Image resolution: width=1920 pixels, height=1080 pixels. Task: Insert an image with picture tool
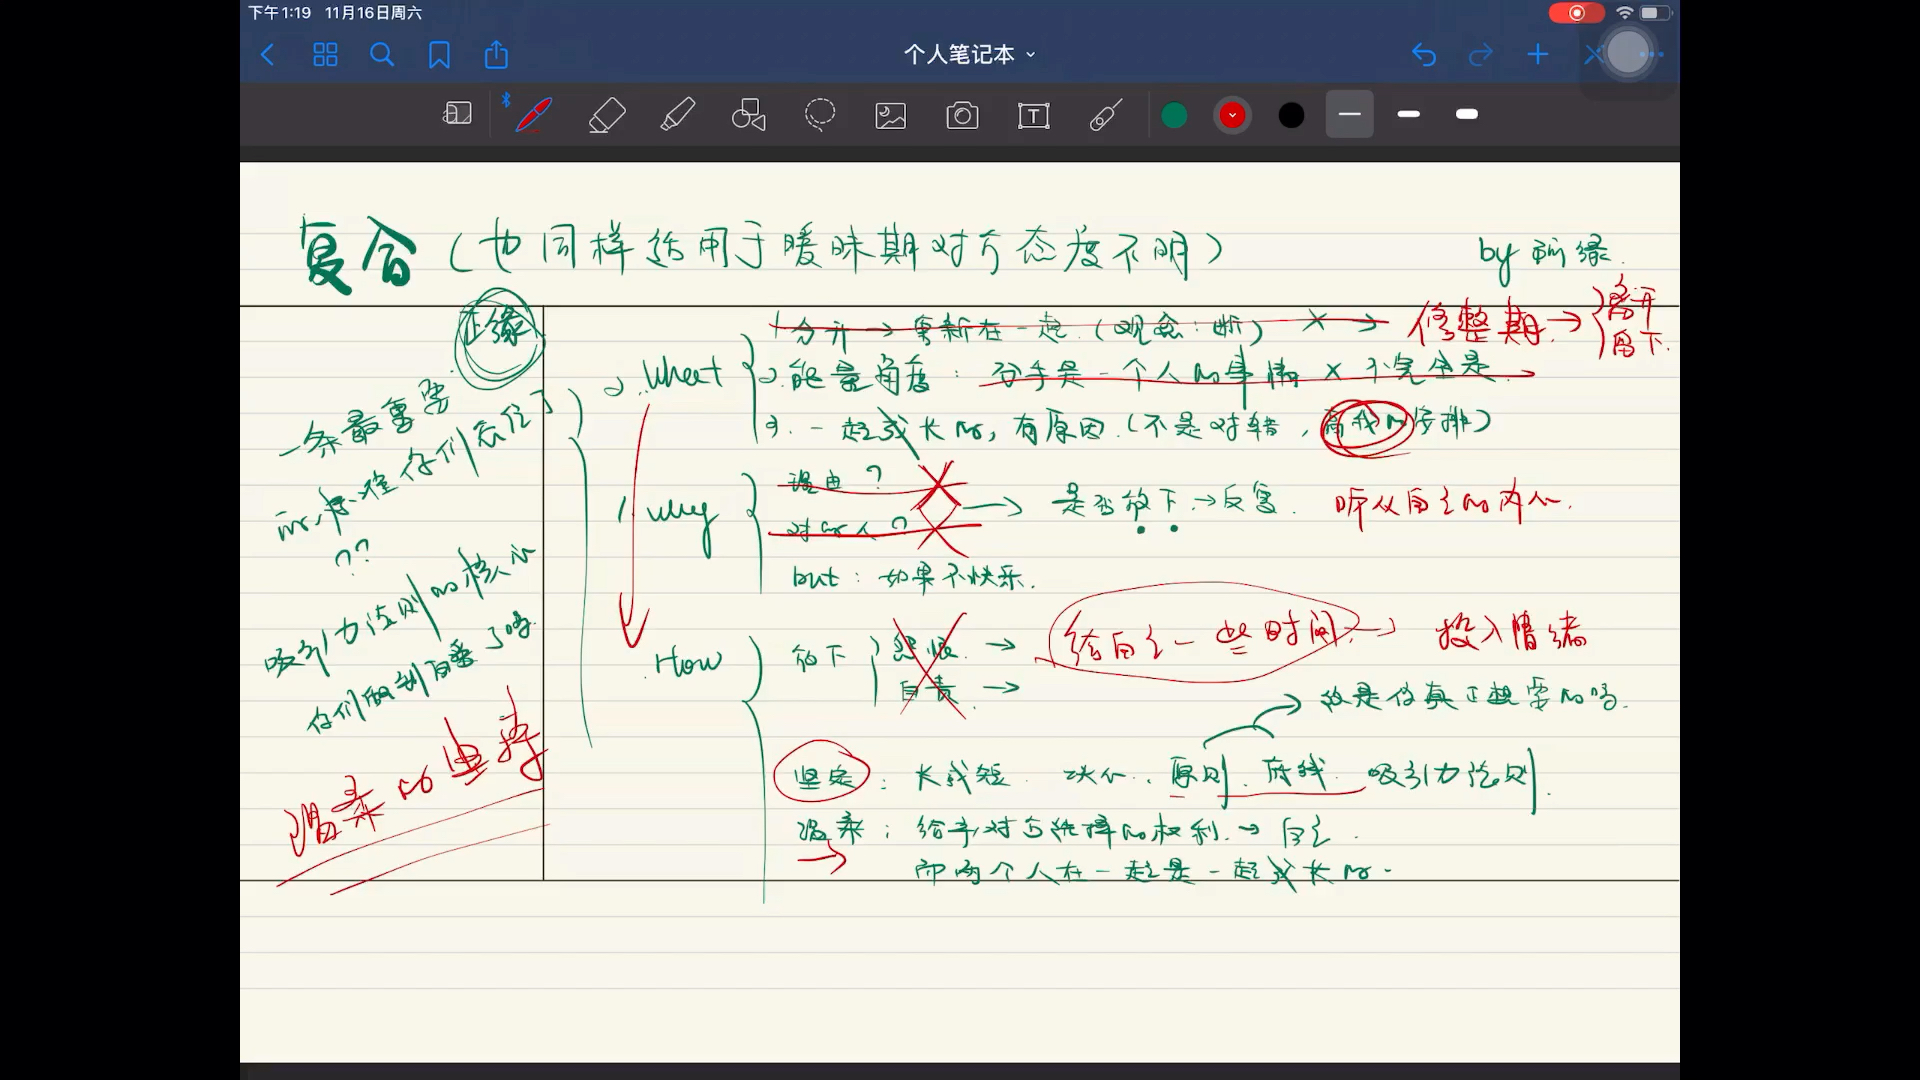891,116
